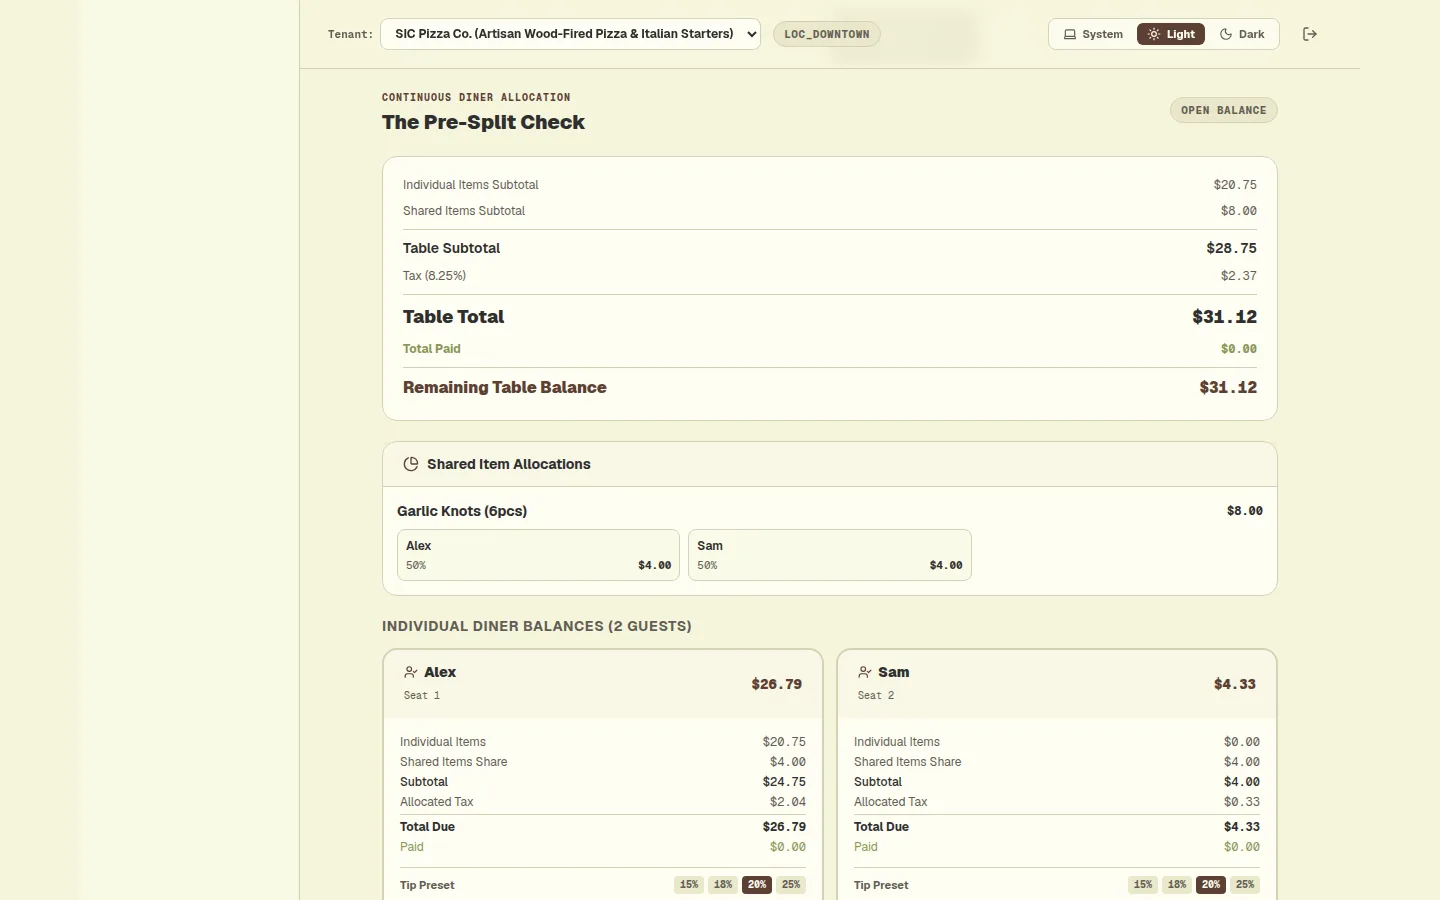Click Sam's Allocated Tax value $0.33
1440x900 pixels.
click(1242, 802)
